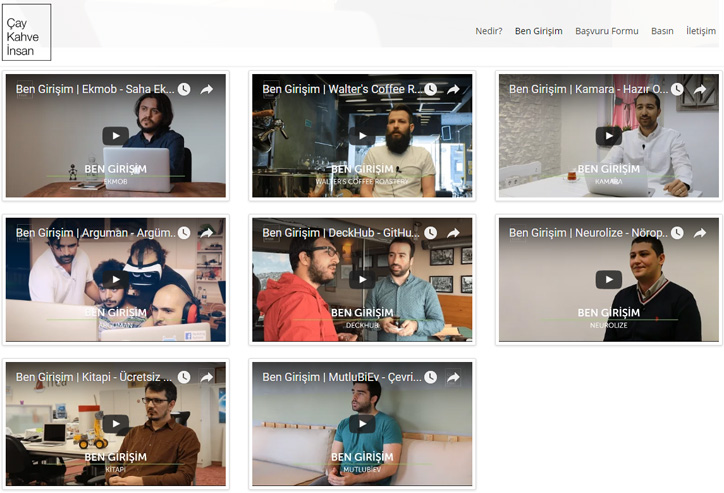Play the Arguman video
Viewport: 724px width, 493px height.
(x=115, y=279)
